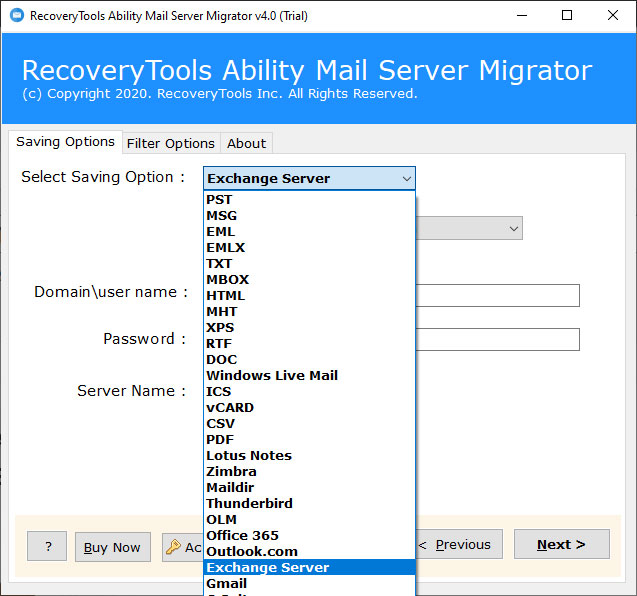Select Office 365 in the dropdown list

(x=241, y=536)
